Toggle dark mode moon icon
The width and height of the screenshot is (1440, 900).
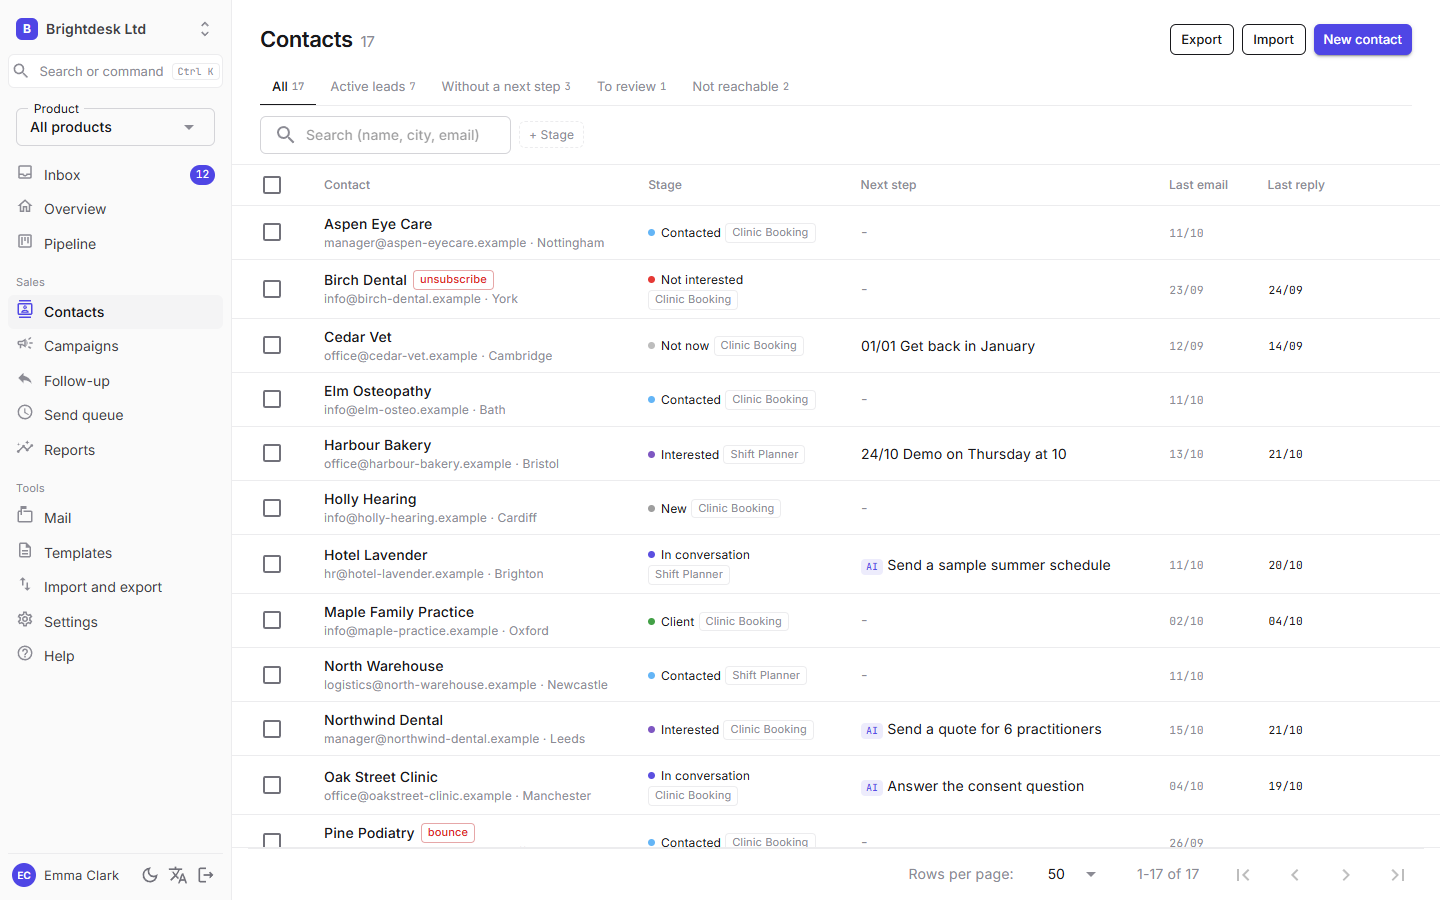click(150, 875)
